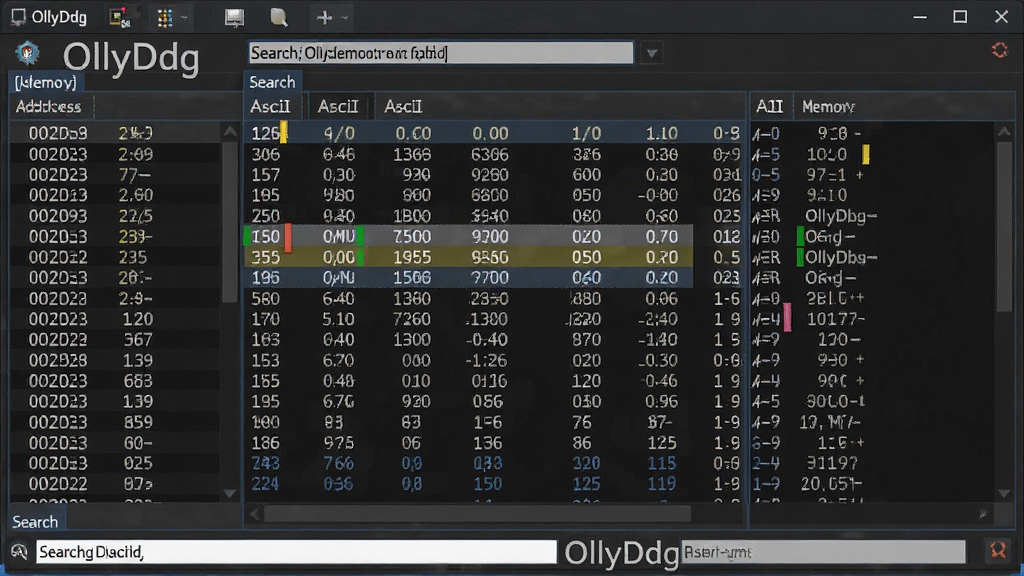Click the 10177- entry in right panel

coord(836,319)
